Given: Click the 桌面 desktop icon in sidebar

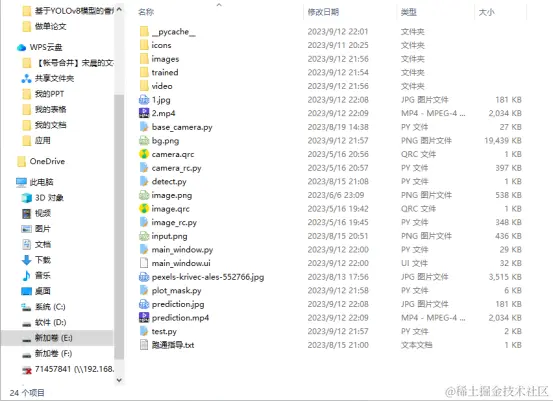Looking at the screenshot, I should pos(26,291).
